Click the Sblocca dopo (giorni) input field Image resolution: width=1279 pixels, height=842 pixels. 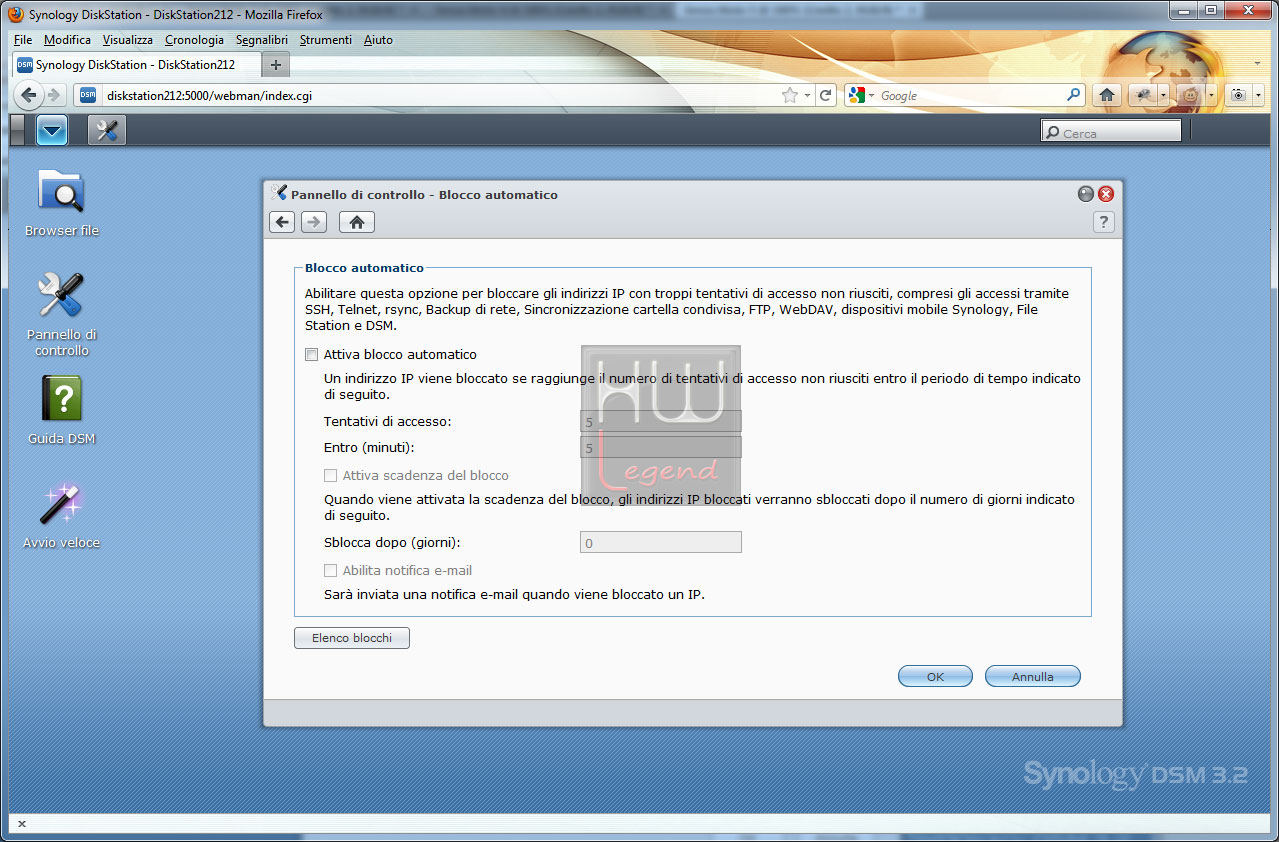661,543
